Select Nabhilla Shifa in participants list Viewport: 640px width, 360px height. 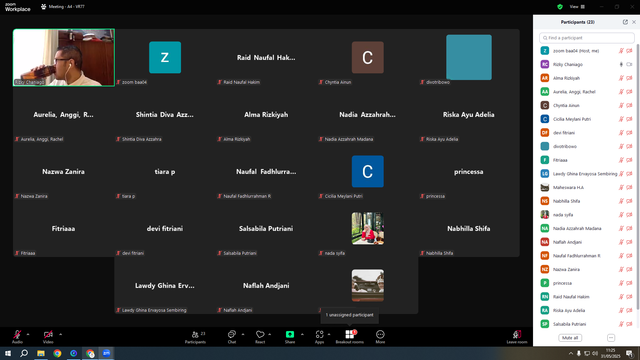[587, 201]
